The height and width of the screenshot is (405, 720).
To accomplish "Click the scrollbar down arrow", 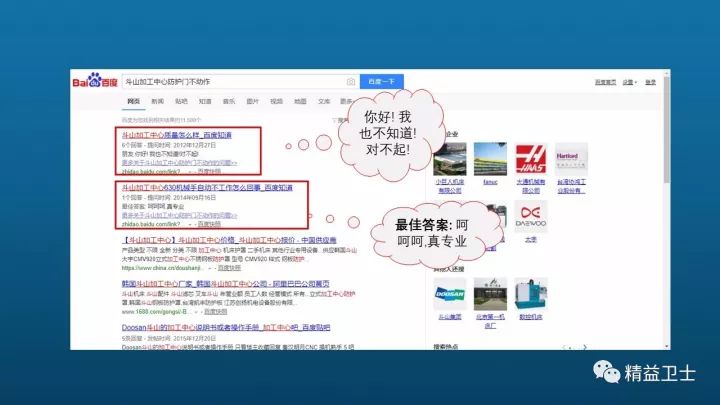I will [666, 347].
